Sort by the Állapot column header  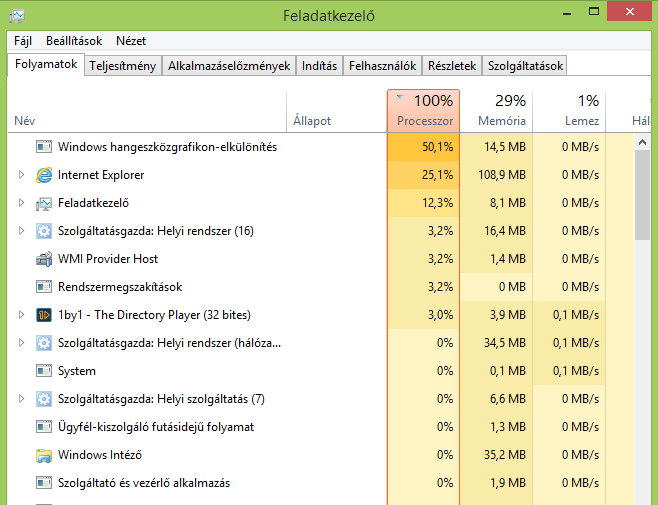pyautogui.click(x=337, y=111)
